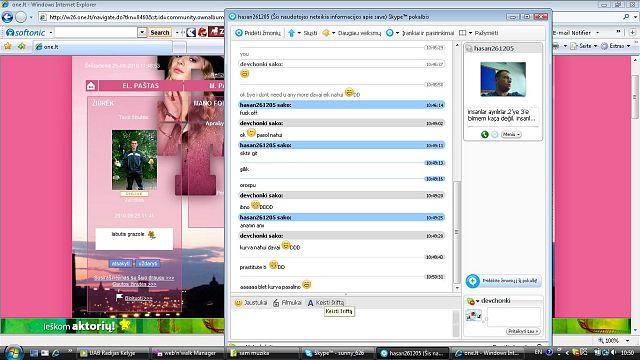
Task: Click the round add-people-to-conversation icon
Action: [473, 281]
